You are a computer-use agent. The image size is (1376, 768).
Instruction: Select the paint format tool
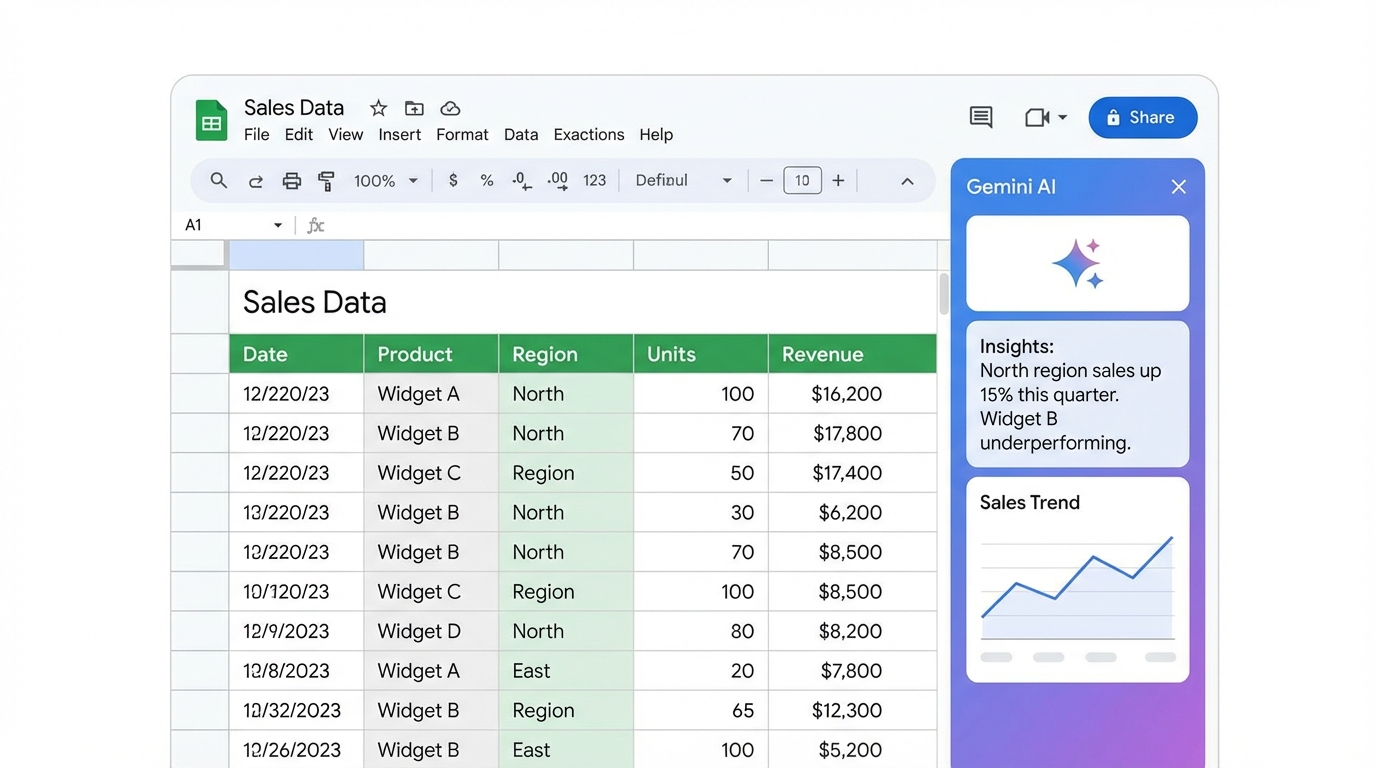326,181
